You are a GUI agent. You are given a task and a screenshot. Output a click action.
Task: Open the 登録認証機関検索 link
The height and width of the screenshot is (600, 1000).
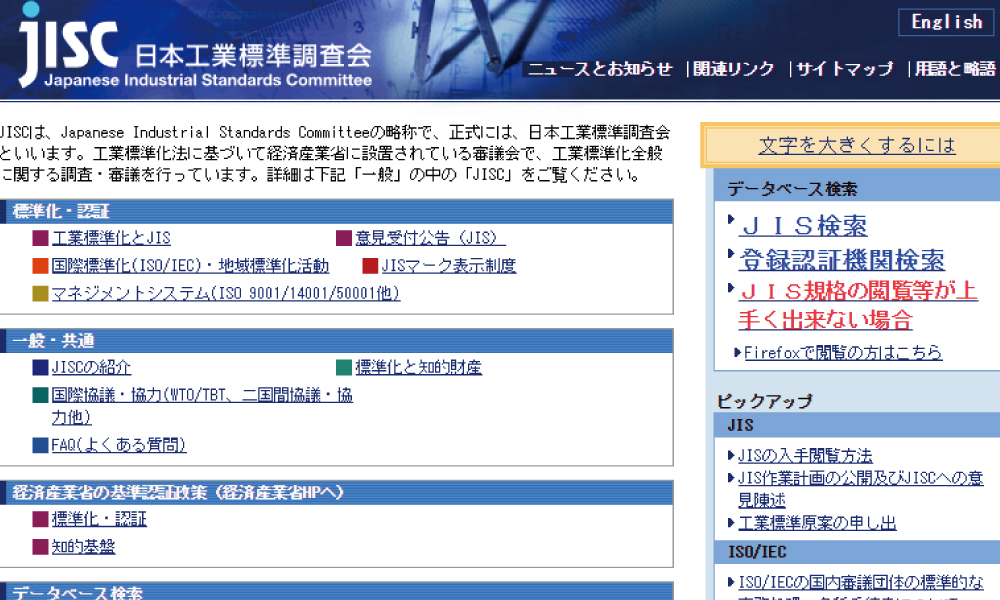pos(842,260)
